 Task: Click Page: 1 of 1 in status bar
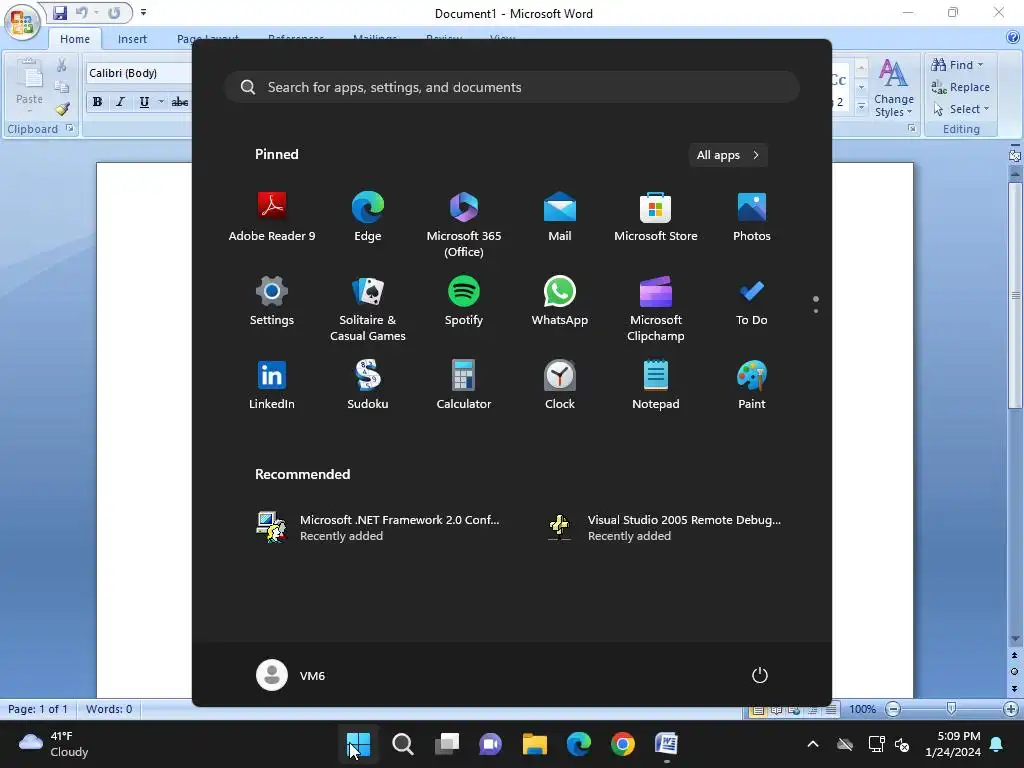(x=38, y=709)
